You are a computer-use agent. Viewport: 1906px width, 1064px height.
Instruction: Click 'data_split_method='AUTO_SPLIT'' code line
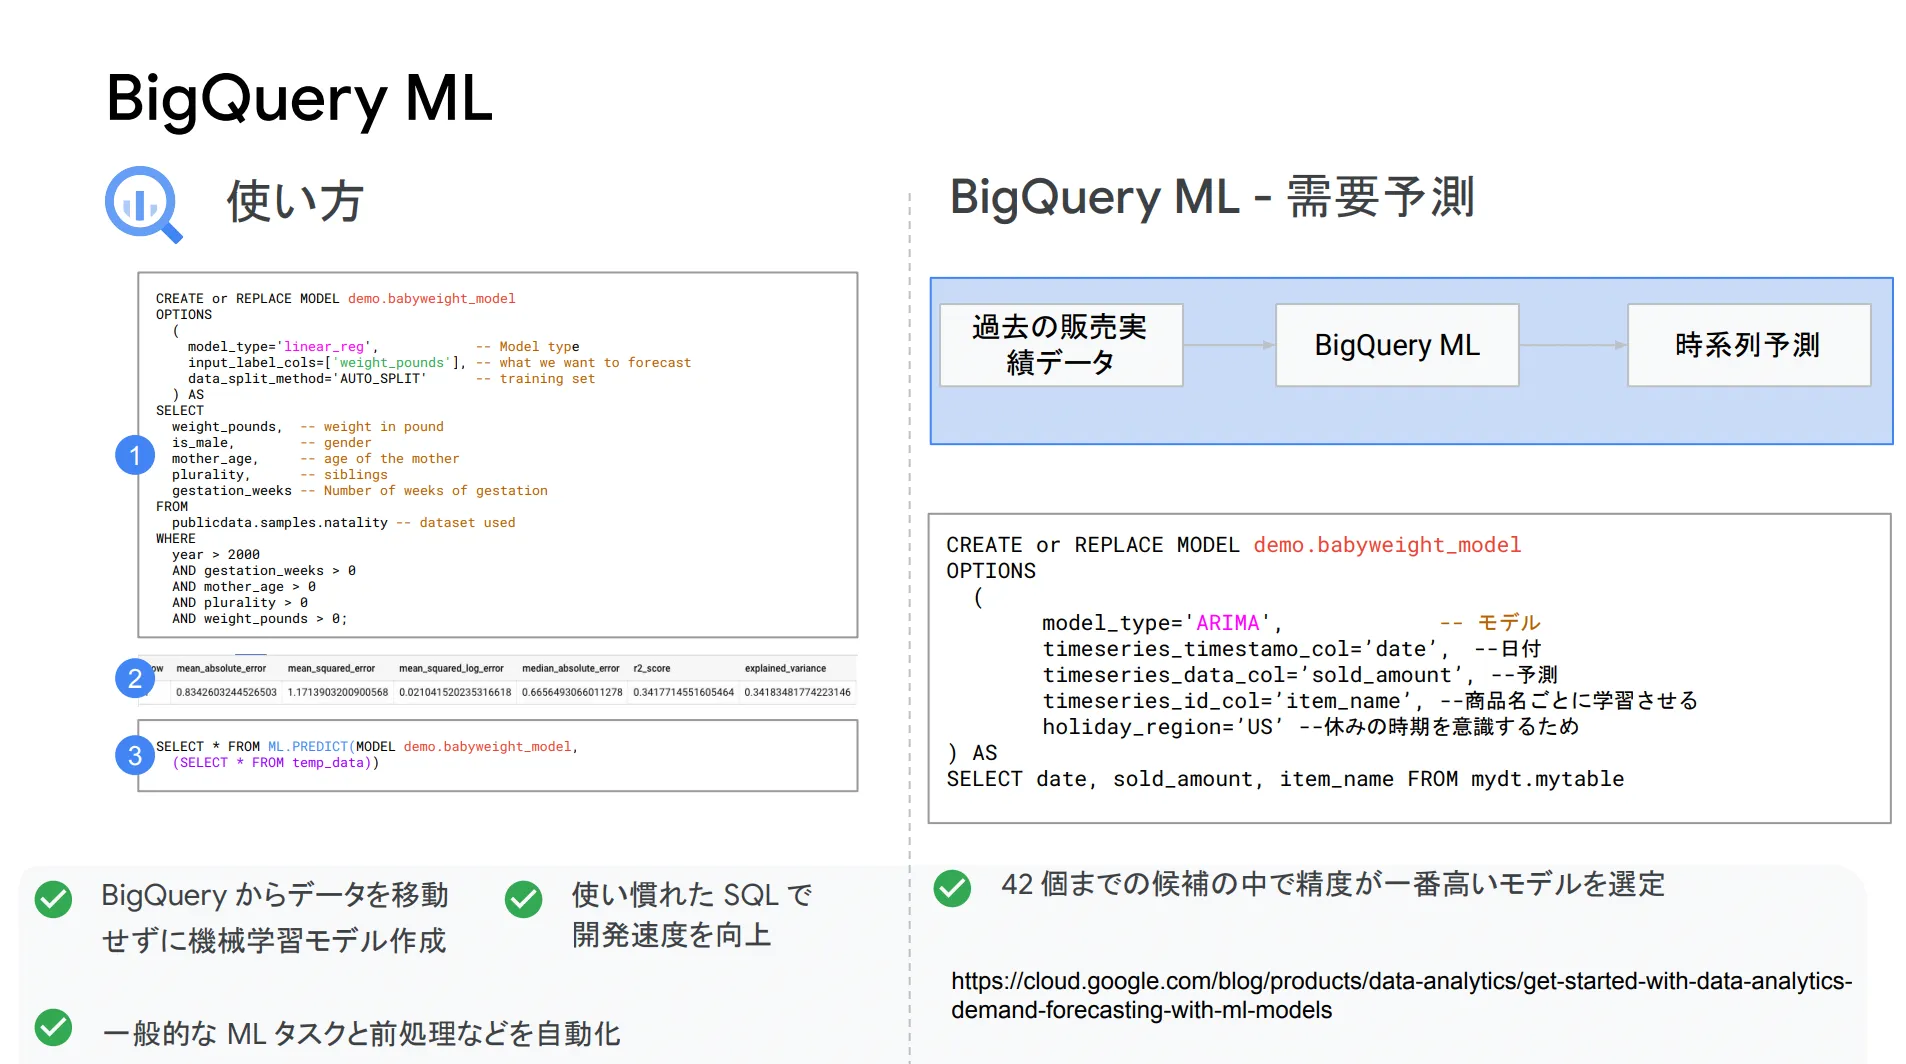click(307, 378)
